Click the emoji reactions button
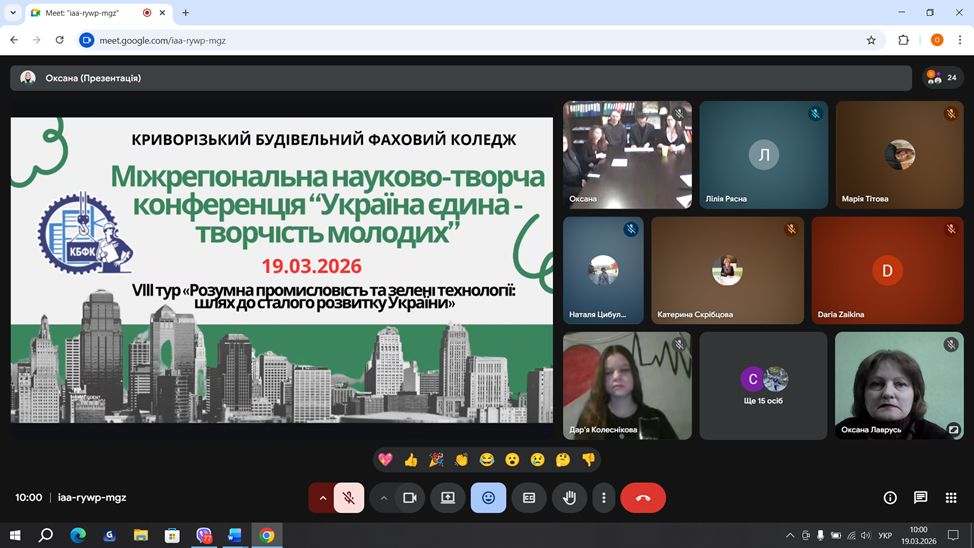 [x=488, y=497]
